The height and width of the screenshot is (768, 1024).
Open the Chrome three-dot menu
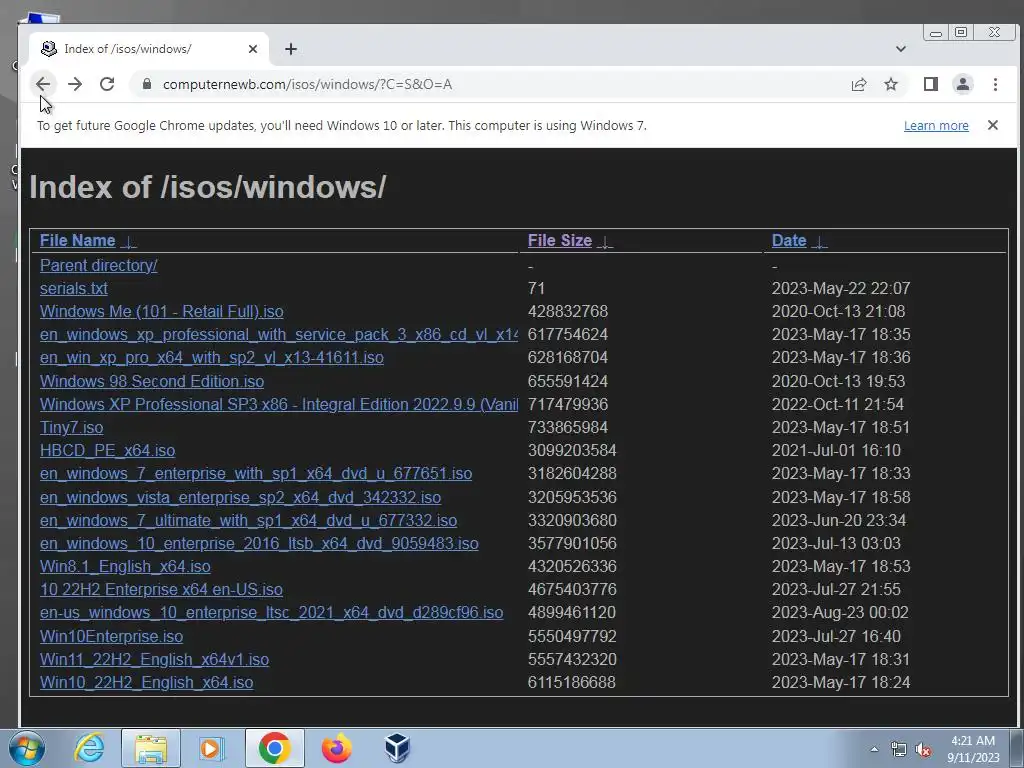995,84
